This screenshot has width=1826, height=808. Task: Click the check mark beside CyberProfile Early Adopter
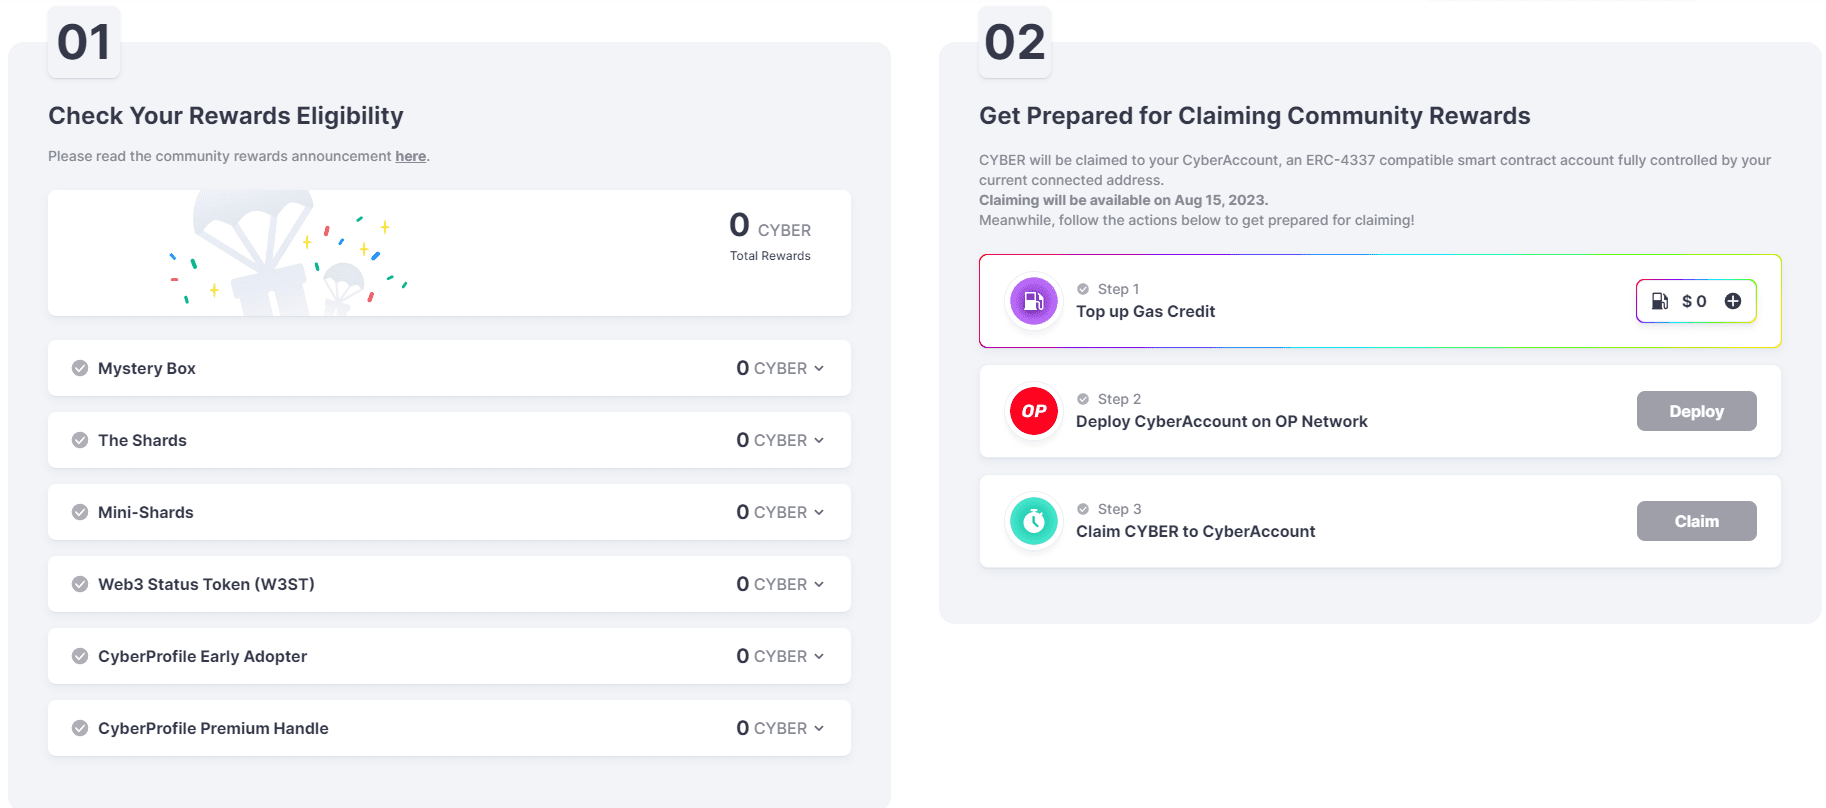coord(80,656)
